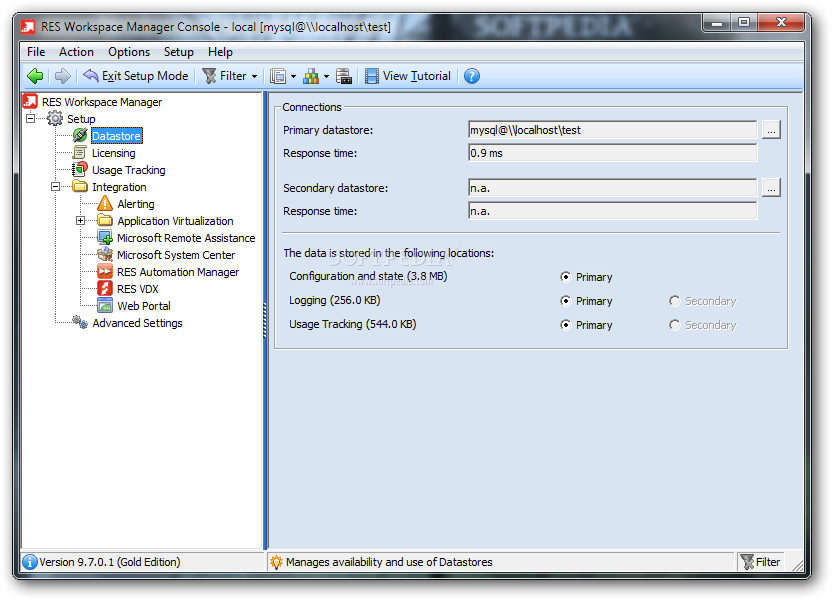Viewport: 832px width, 600px height.
Task: Browse for the primary datastore with ellipsis button
Action: 772,130
